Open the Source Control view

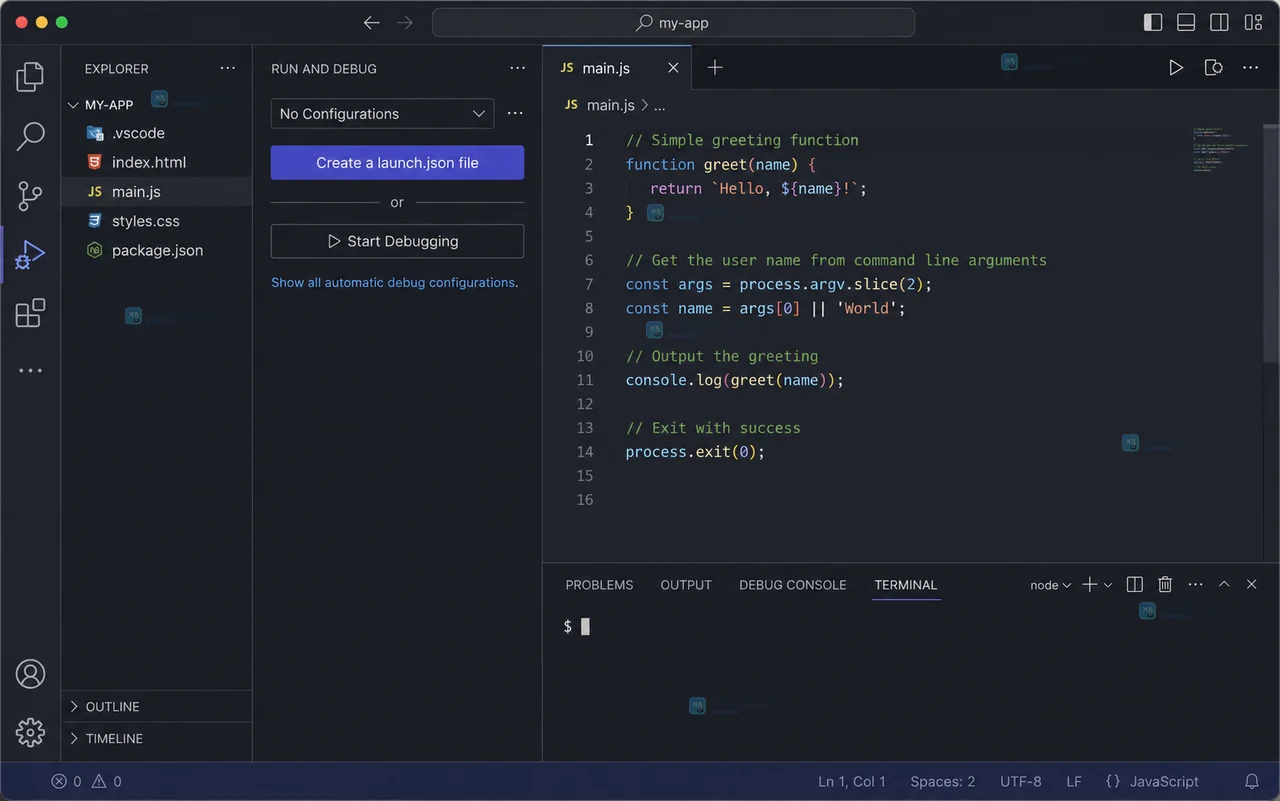click(30, 195)
